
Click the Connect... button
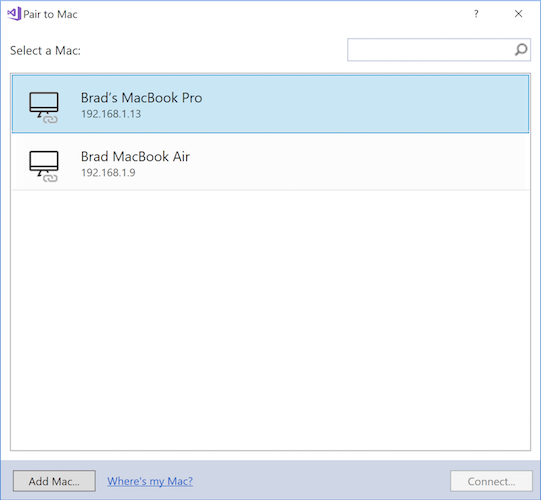tap(491, 481)
